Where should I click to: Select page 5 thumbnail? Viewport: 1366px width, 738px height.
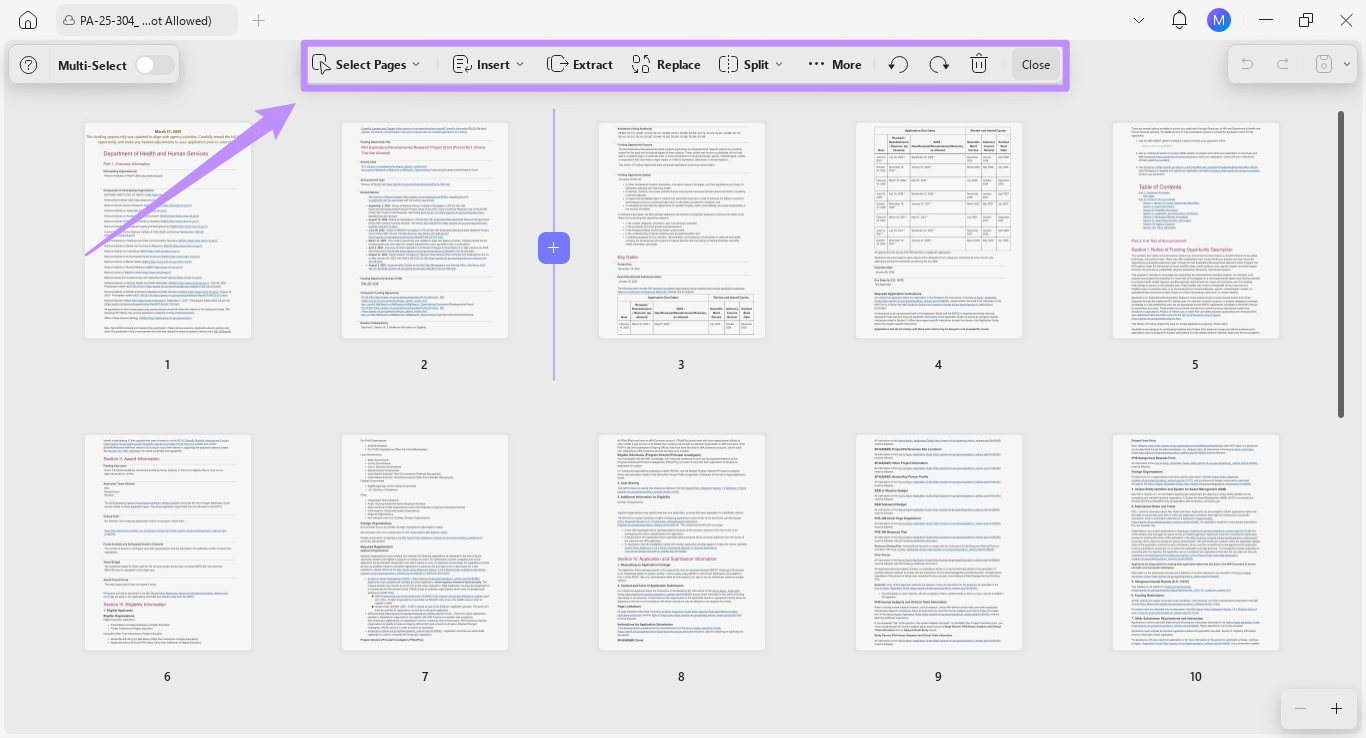coord(1195,231)
